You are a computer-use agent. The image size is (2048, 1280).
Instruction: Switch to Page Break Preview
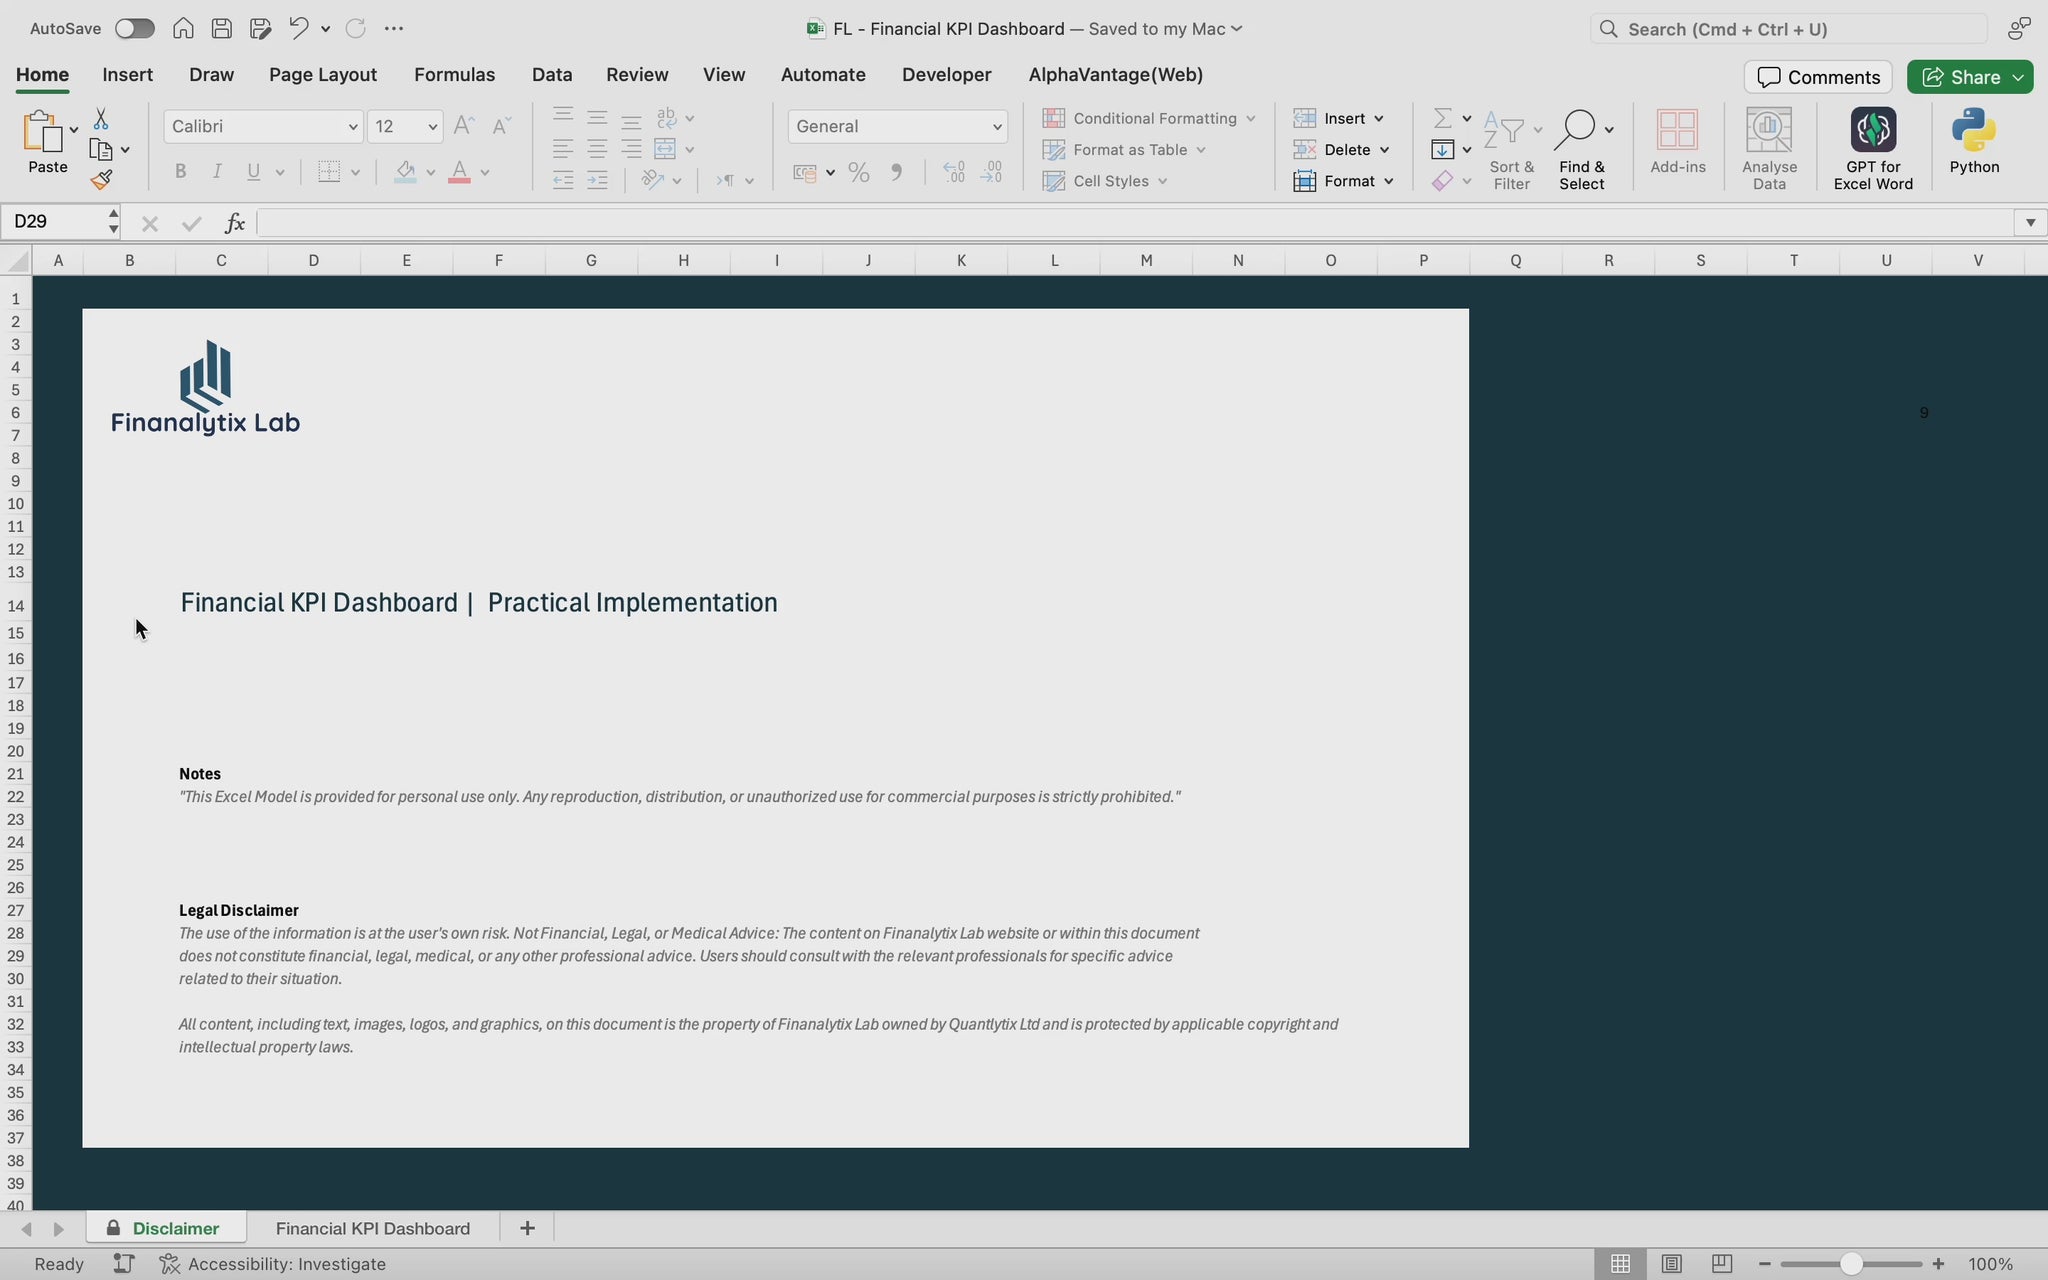tap(1721, 1264)
